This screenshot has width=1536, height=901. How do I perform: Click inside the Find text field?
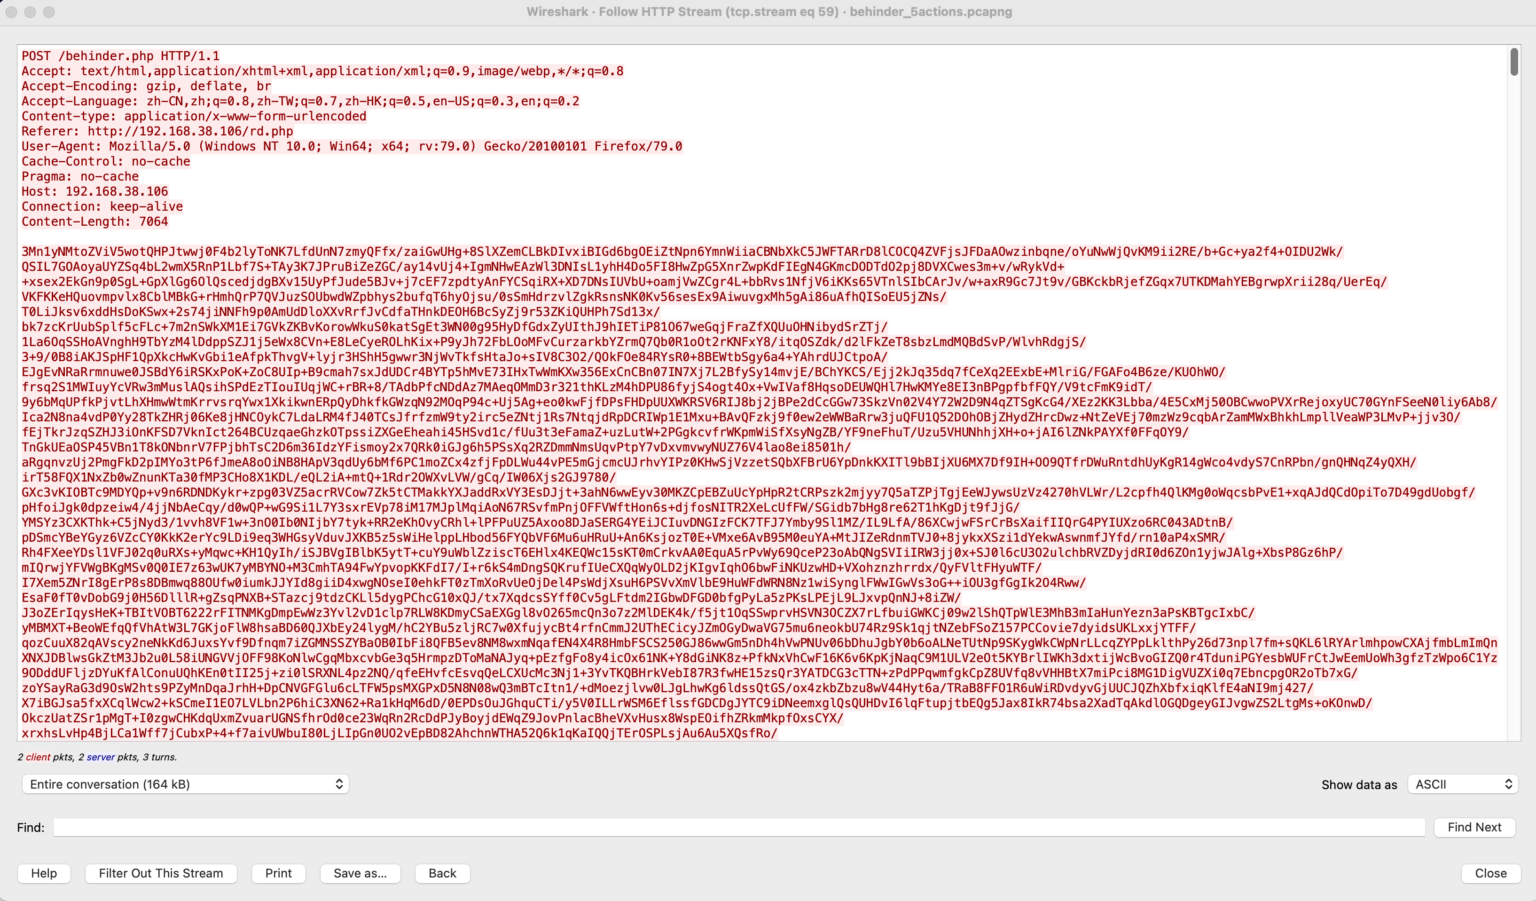click(x=700, y=827)
